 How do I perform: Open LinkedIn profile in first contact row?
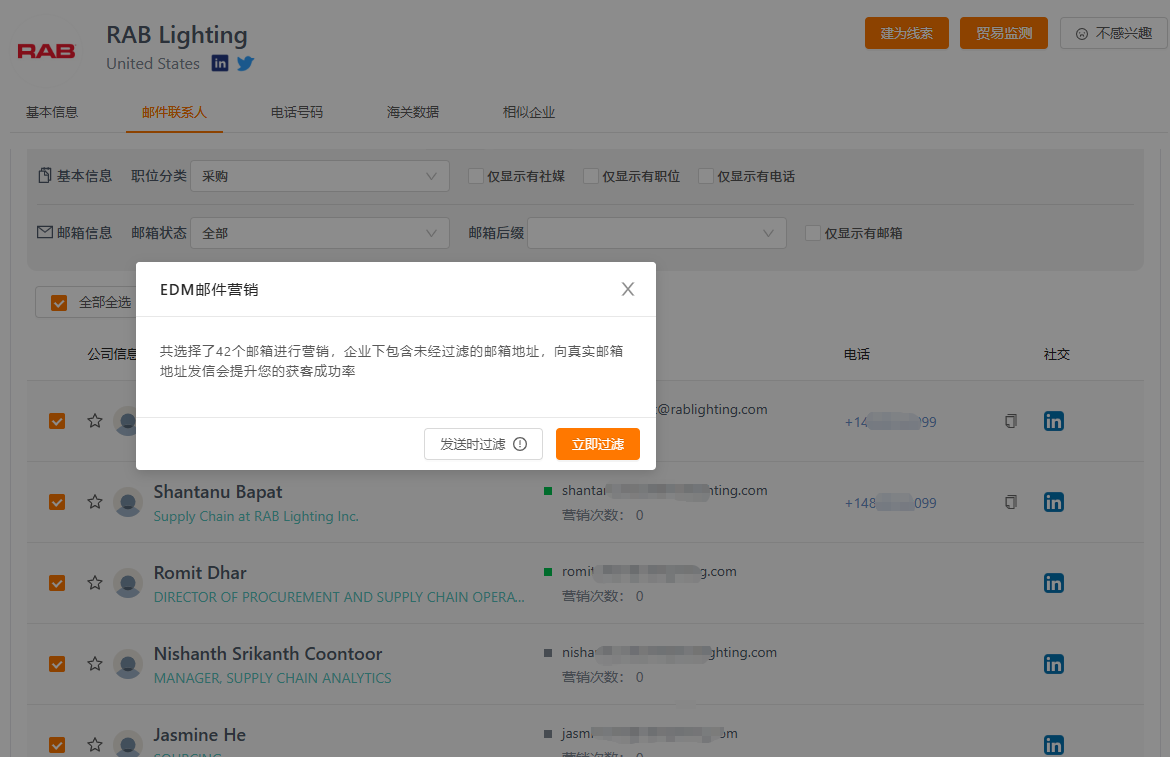(1054, 421)
